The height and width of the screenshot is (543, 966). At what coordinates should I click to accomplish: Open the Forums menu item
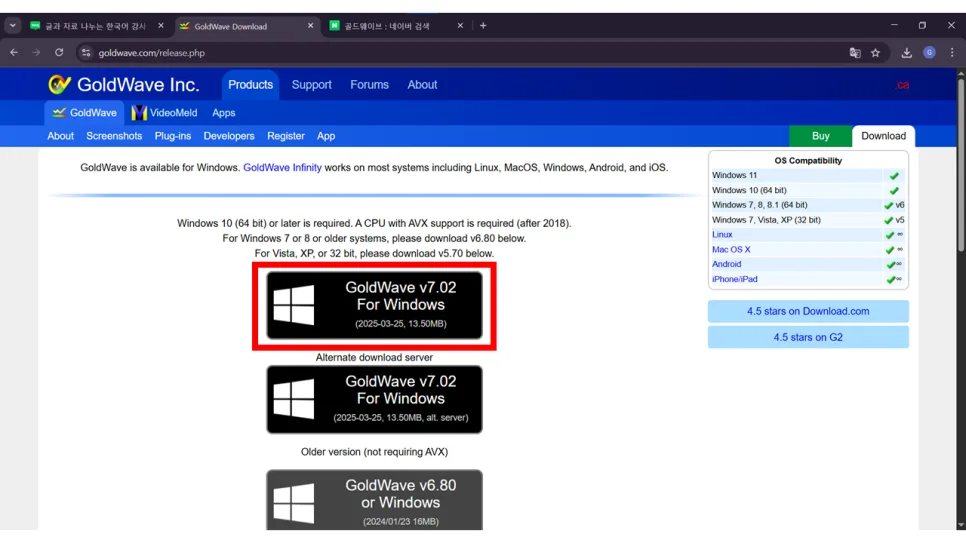[x=370, y=85]
